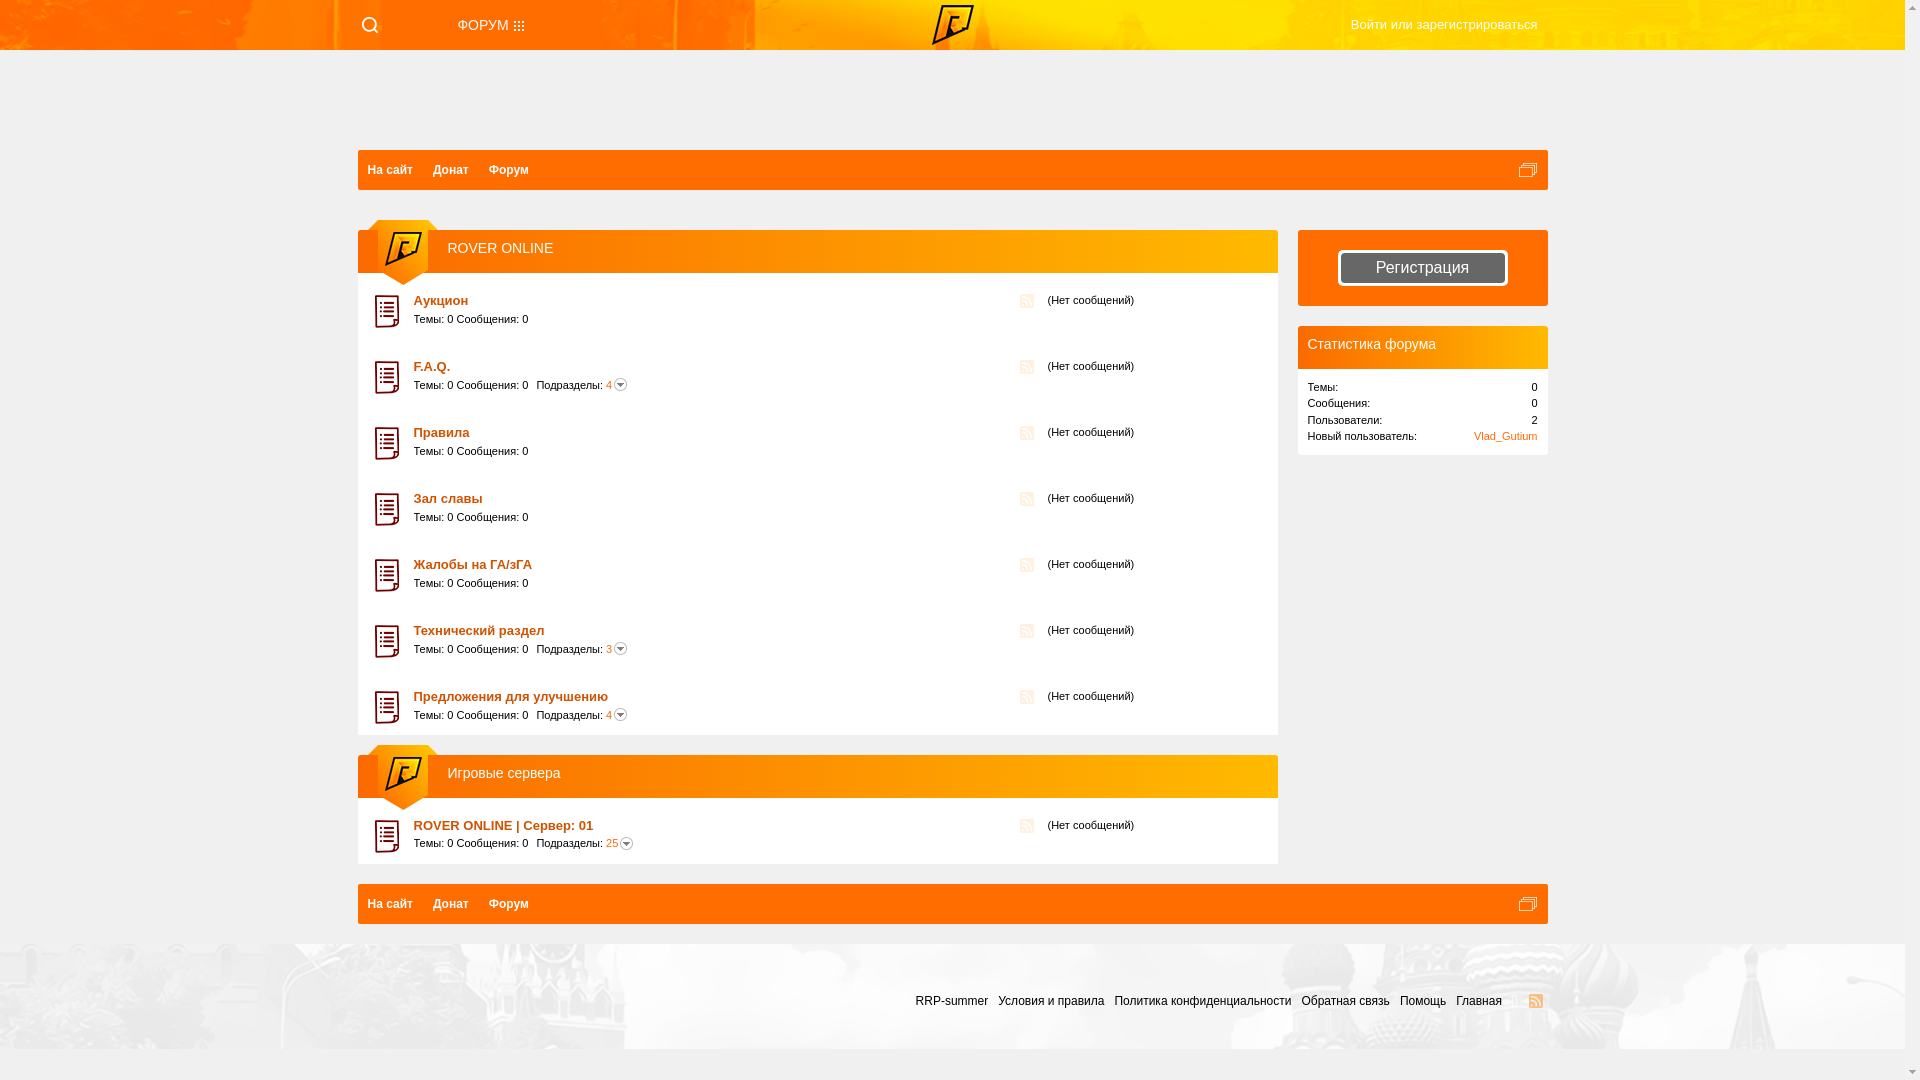Open Обратная связь footer link

(x=1345, y=1001)
